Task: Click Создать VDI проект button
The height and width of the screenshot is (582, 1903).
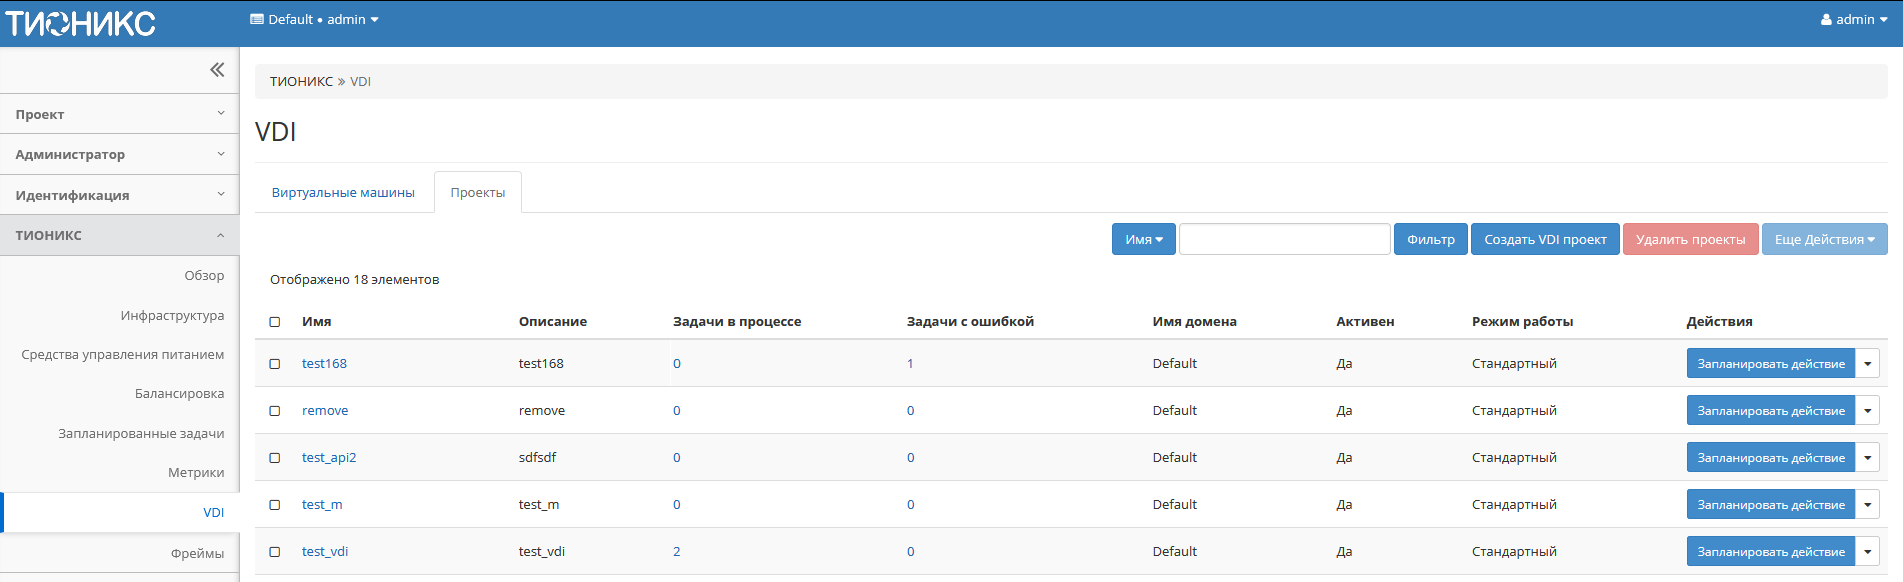Action: click(1545, 239)
